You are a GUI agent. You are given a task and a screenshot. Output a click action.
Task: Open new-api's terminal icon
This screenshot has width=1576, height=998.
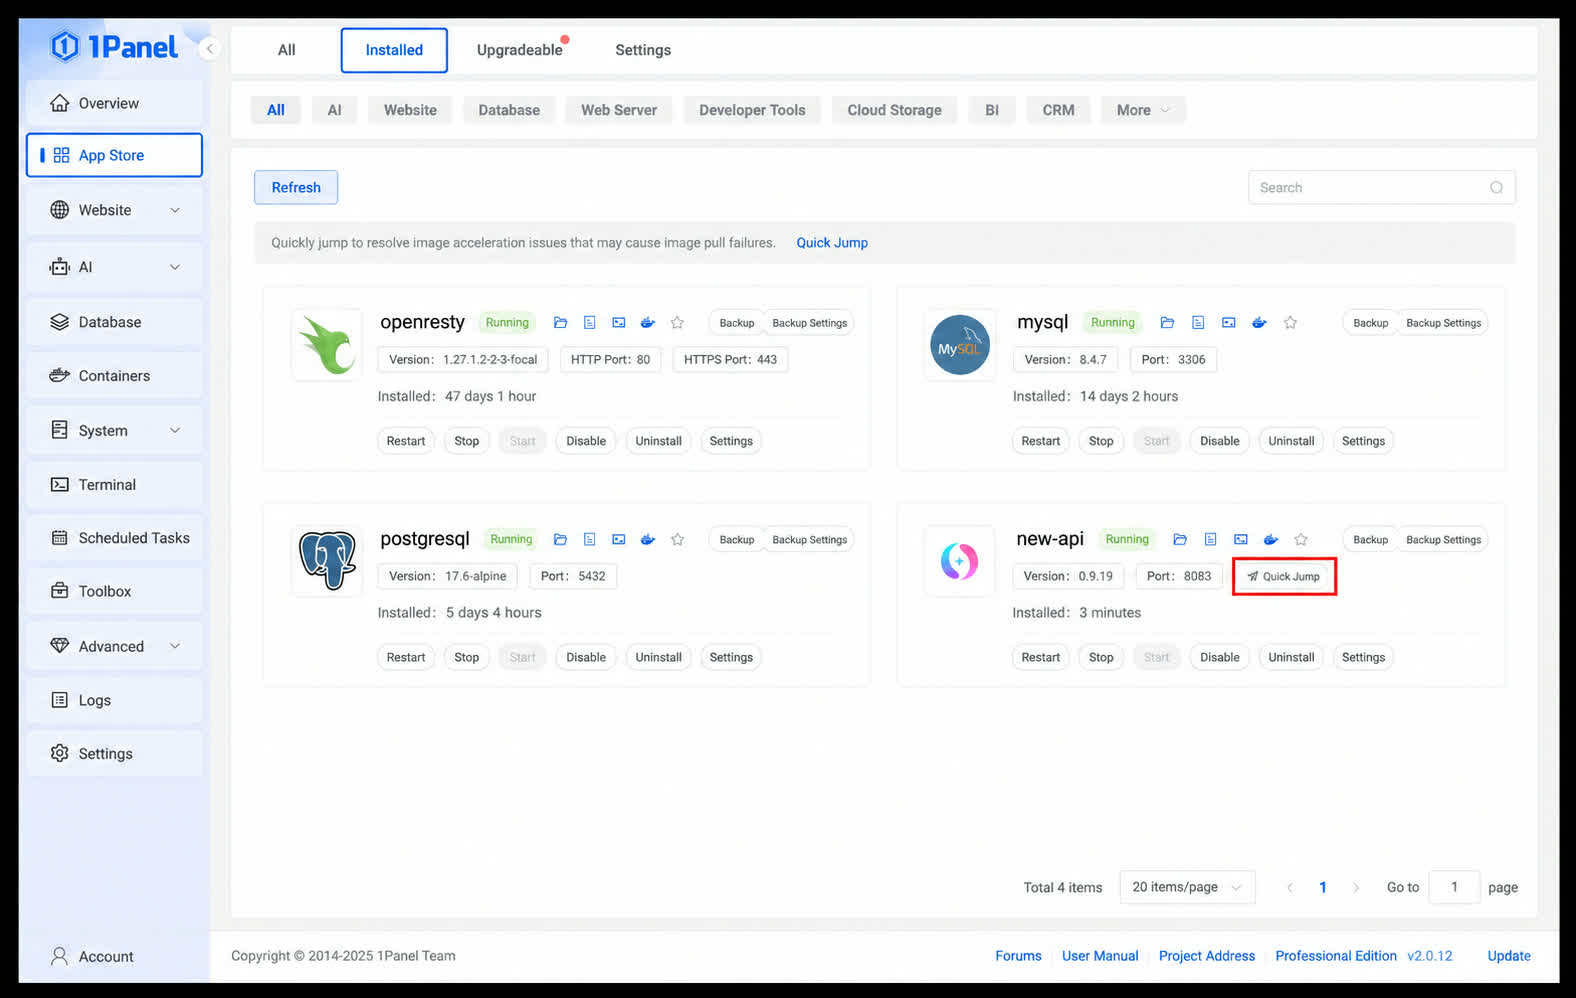pyautogui.click(x=1241, y=540)
